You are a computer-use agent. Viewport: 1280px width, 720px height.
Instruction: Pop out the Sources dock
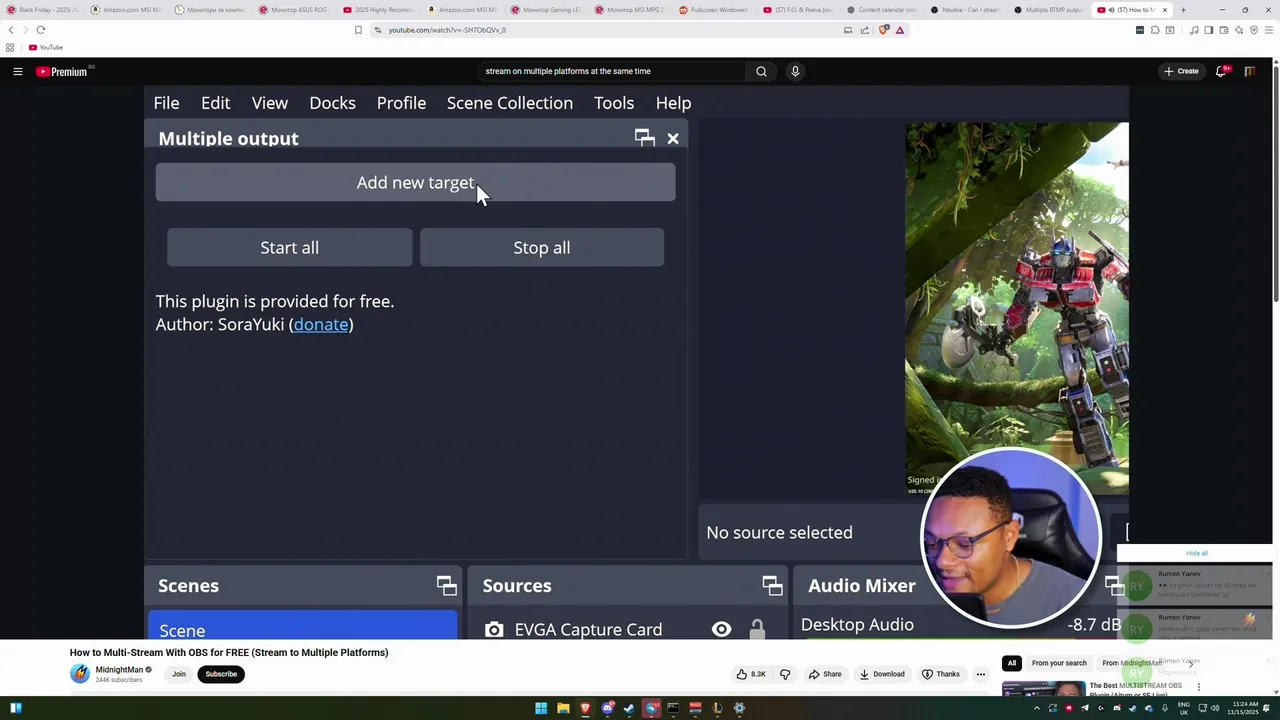tap(772, 586)
